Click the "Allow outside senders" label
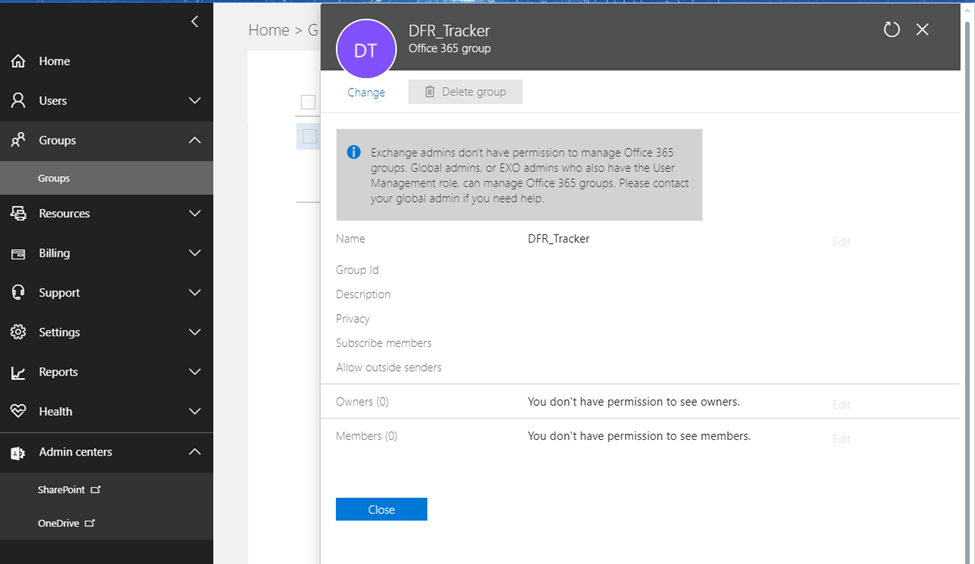 tap(389, 368)
